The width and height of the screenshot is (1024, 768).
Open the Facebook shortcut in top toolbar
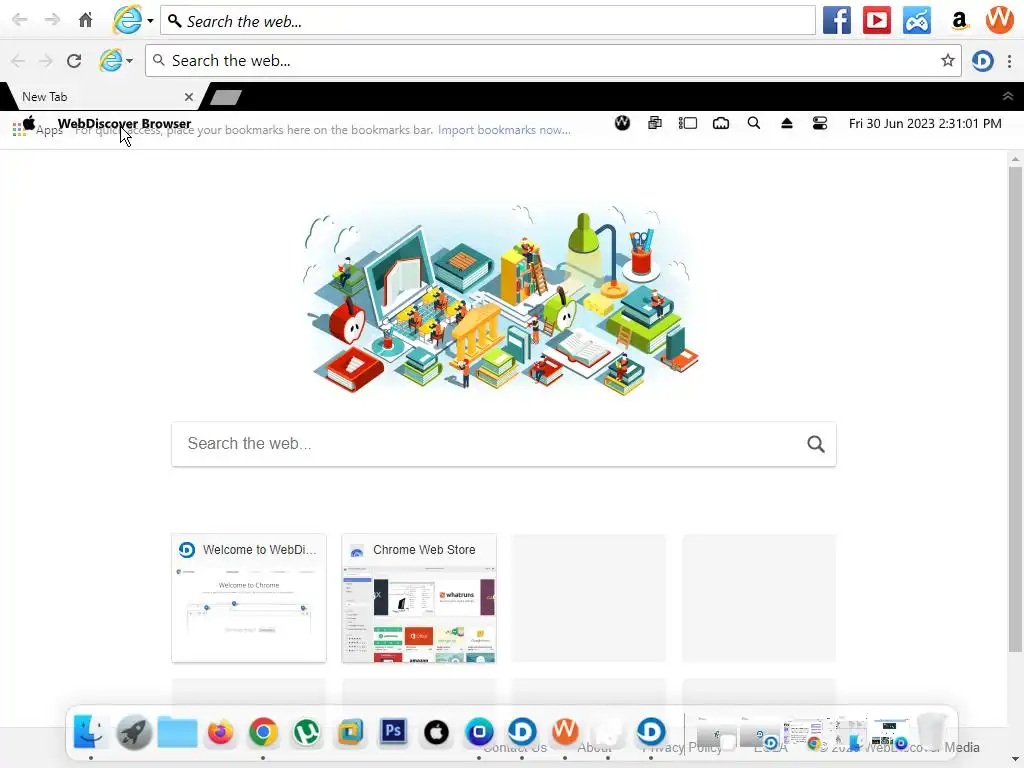point(837,20)
